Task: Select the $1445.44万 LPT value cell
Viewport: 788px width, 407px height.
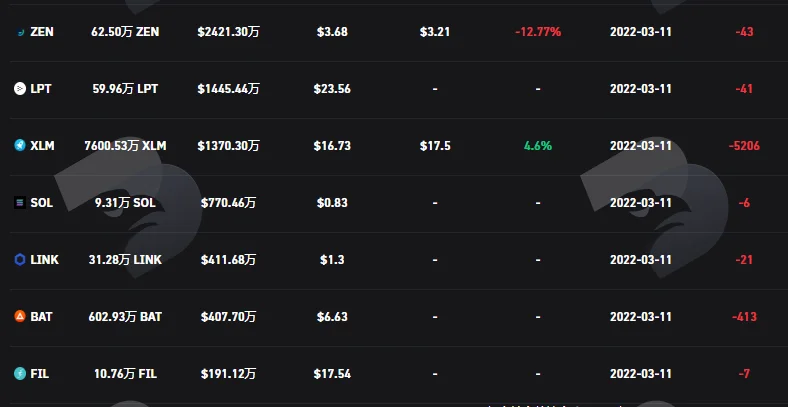Action: tap(229, 89)
